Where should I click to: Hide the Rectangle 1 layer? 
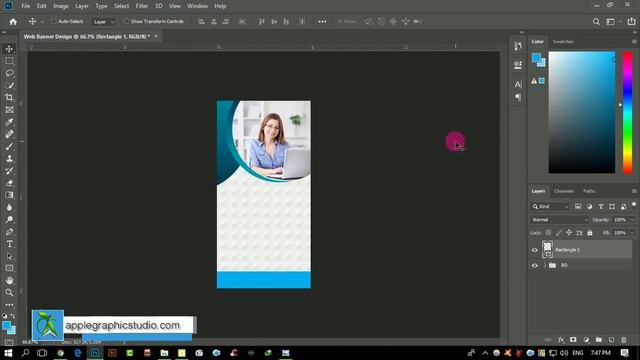[x=535, y=250]
